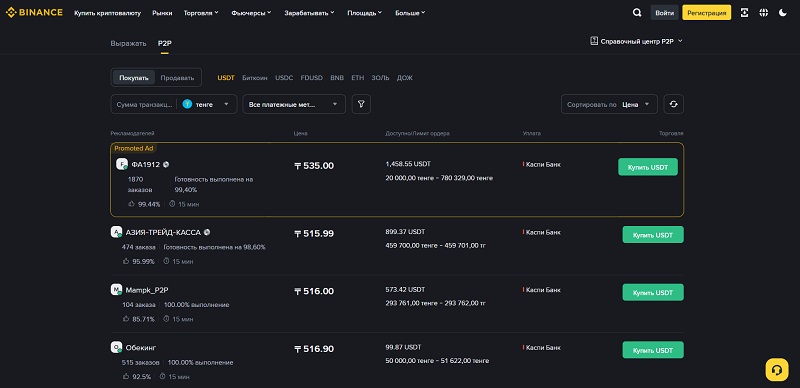The width and height of the screenshot is (800, 388).
Task: Expand the Справочный центр P2P menu
Action: click(636, 41)
